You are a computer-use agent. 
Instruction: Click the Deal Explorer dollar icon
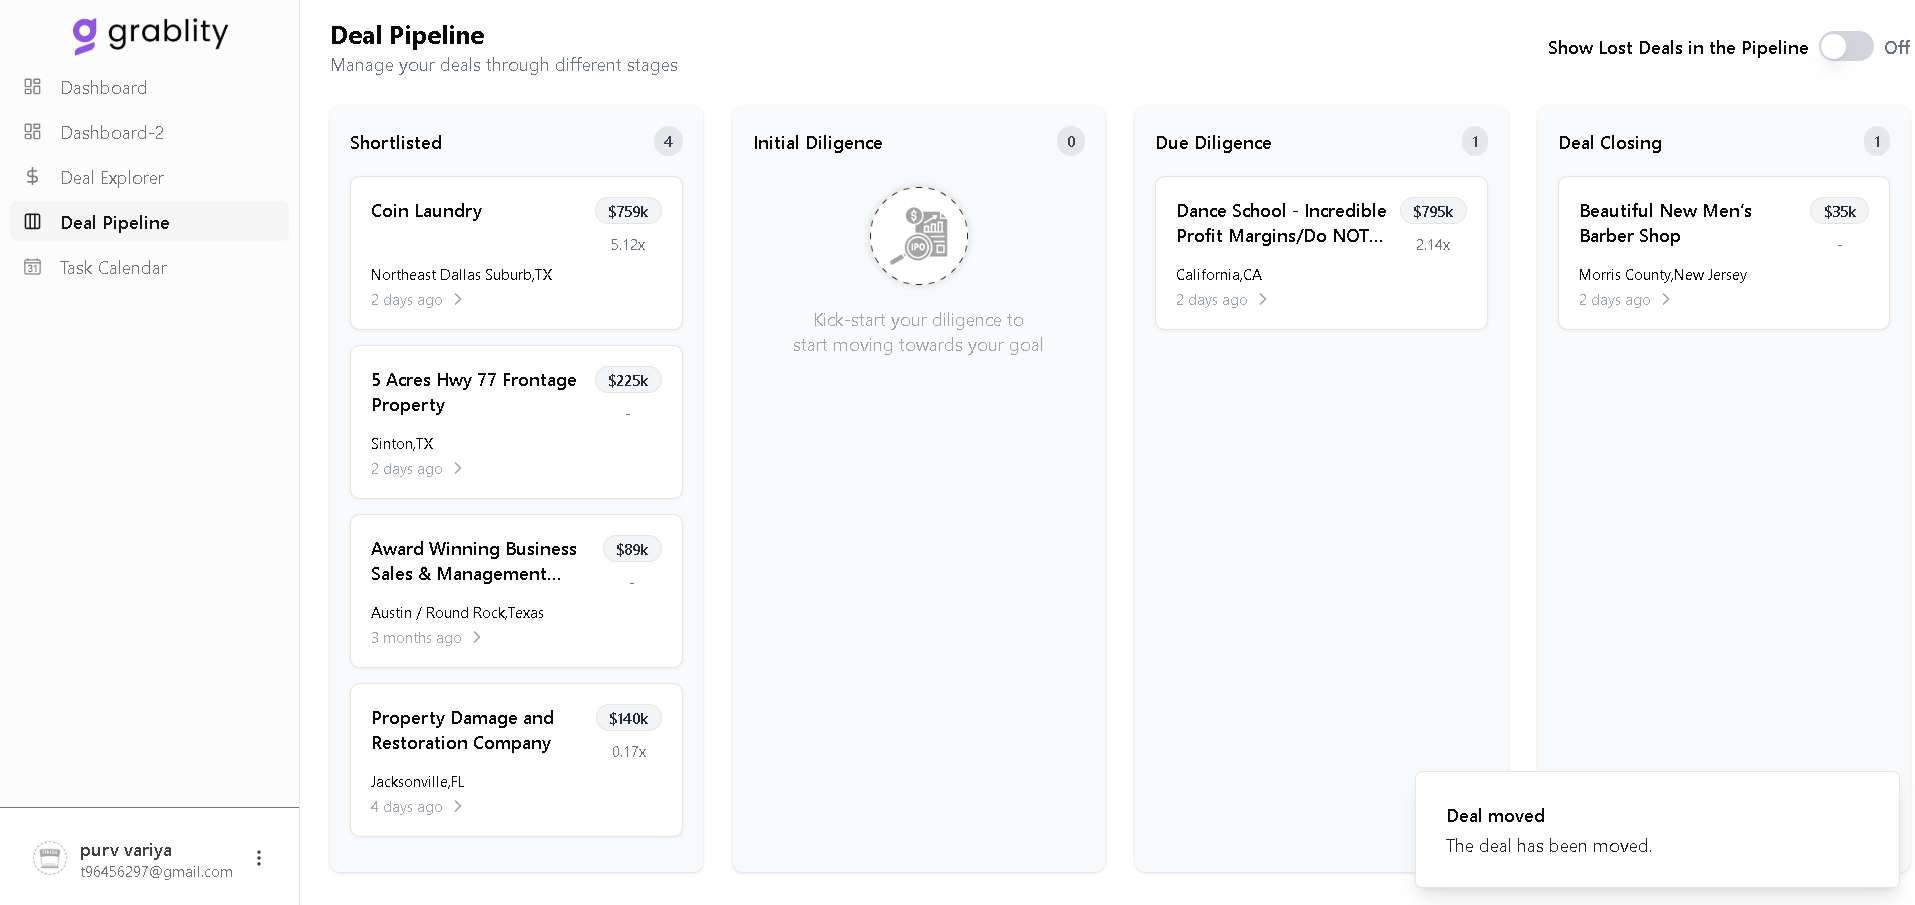coord(33,177)
